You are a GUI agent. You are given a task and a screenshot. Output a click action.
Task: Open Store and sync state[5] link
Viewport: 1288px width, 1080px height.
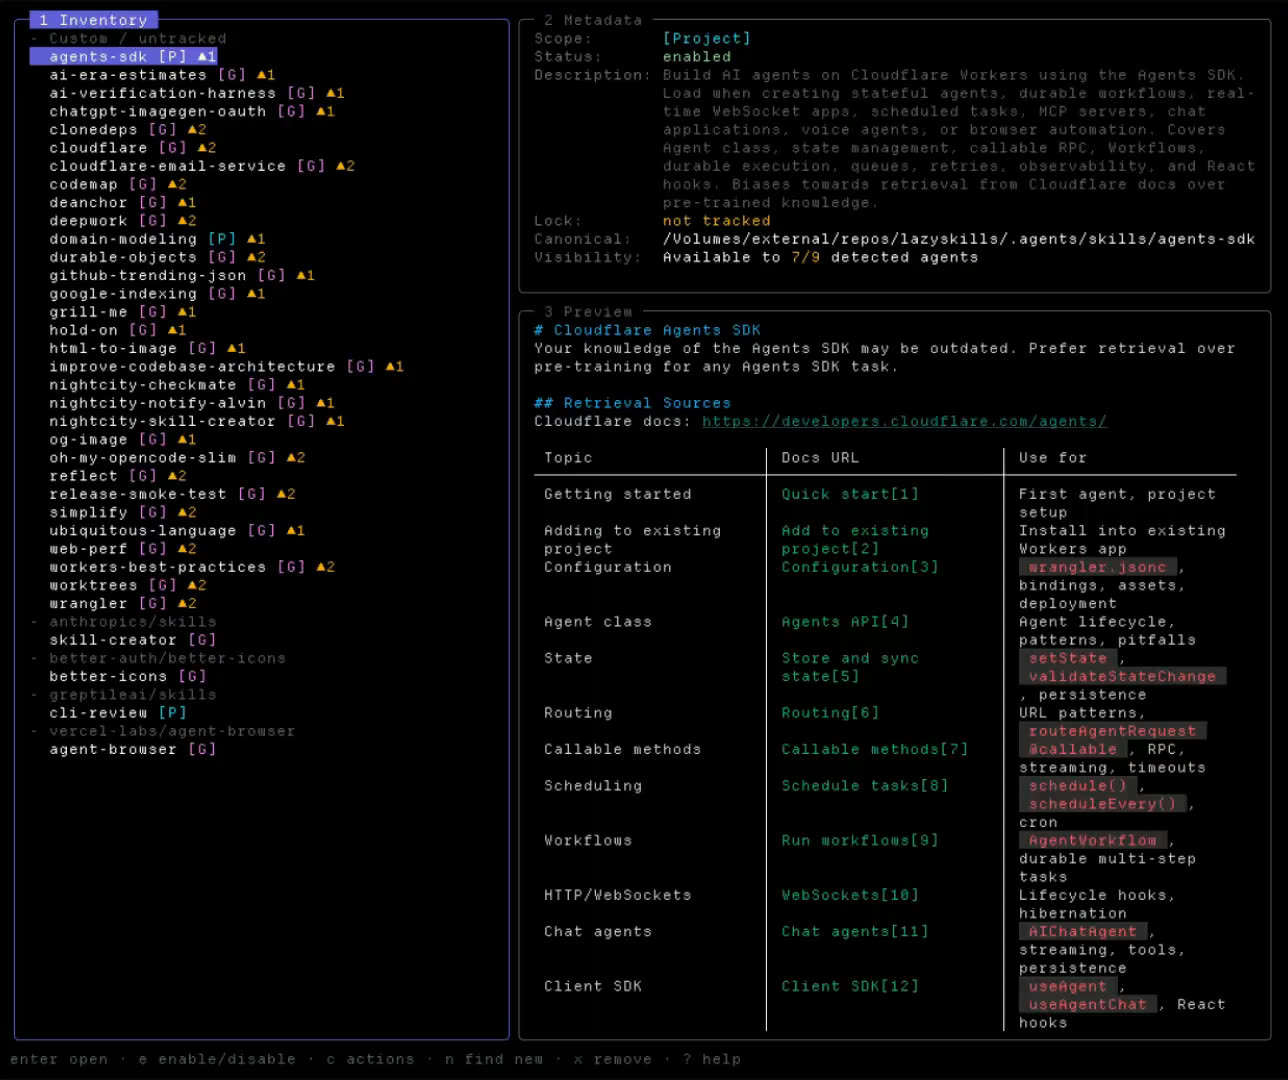tap(850, 667)
